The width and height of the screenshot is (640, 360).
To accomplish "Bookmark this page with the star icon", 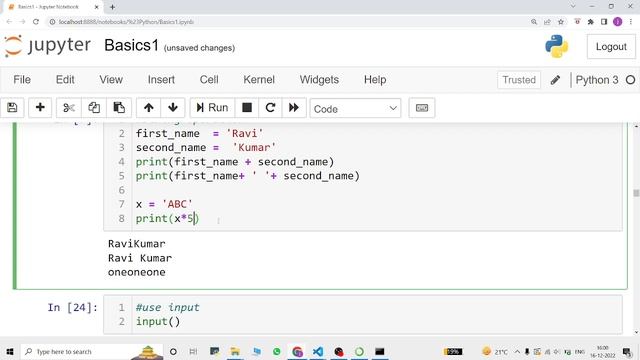I will point(561,22).
